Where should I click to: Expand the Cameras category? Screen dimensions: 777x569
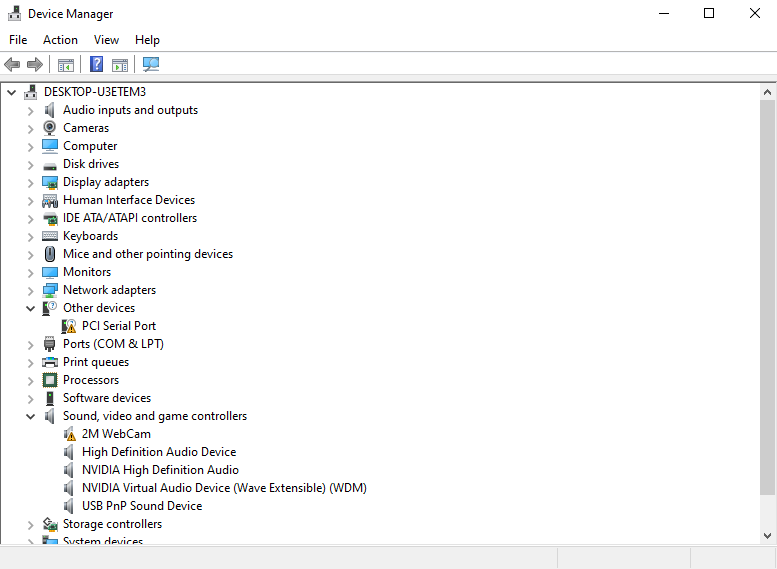[30, 128]
